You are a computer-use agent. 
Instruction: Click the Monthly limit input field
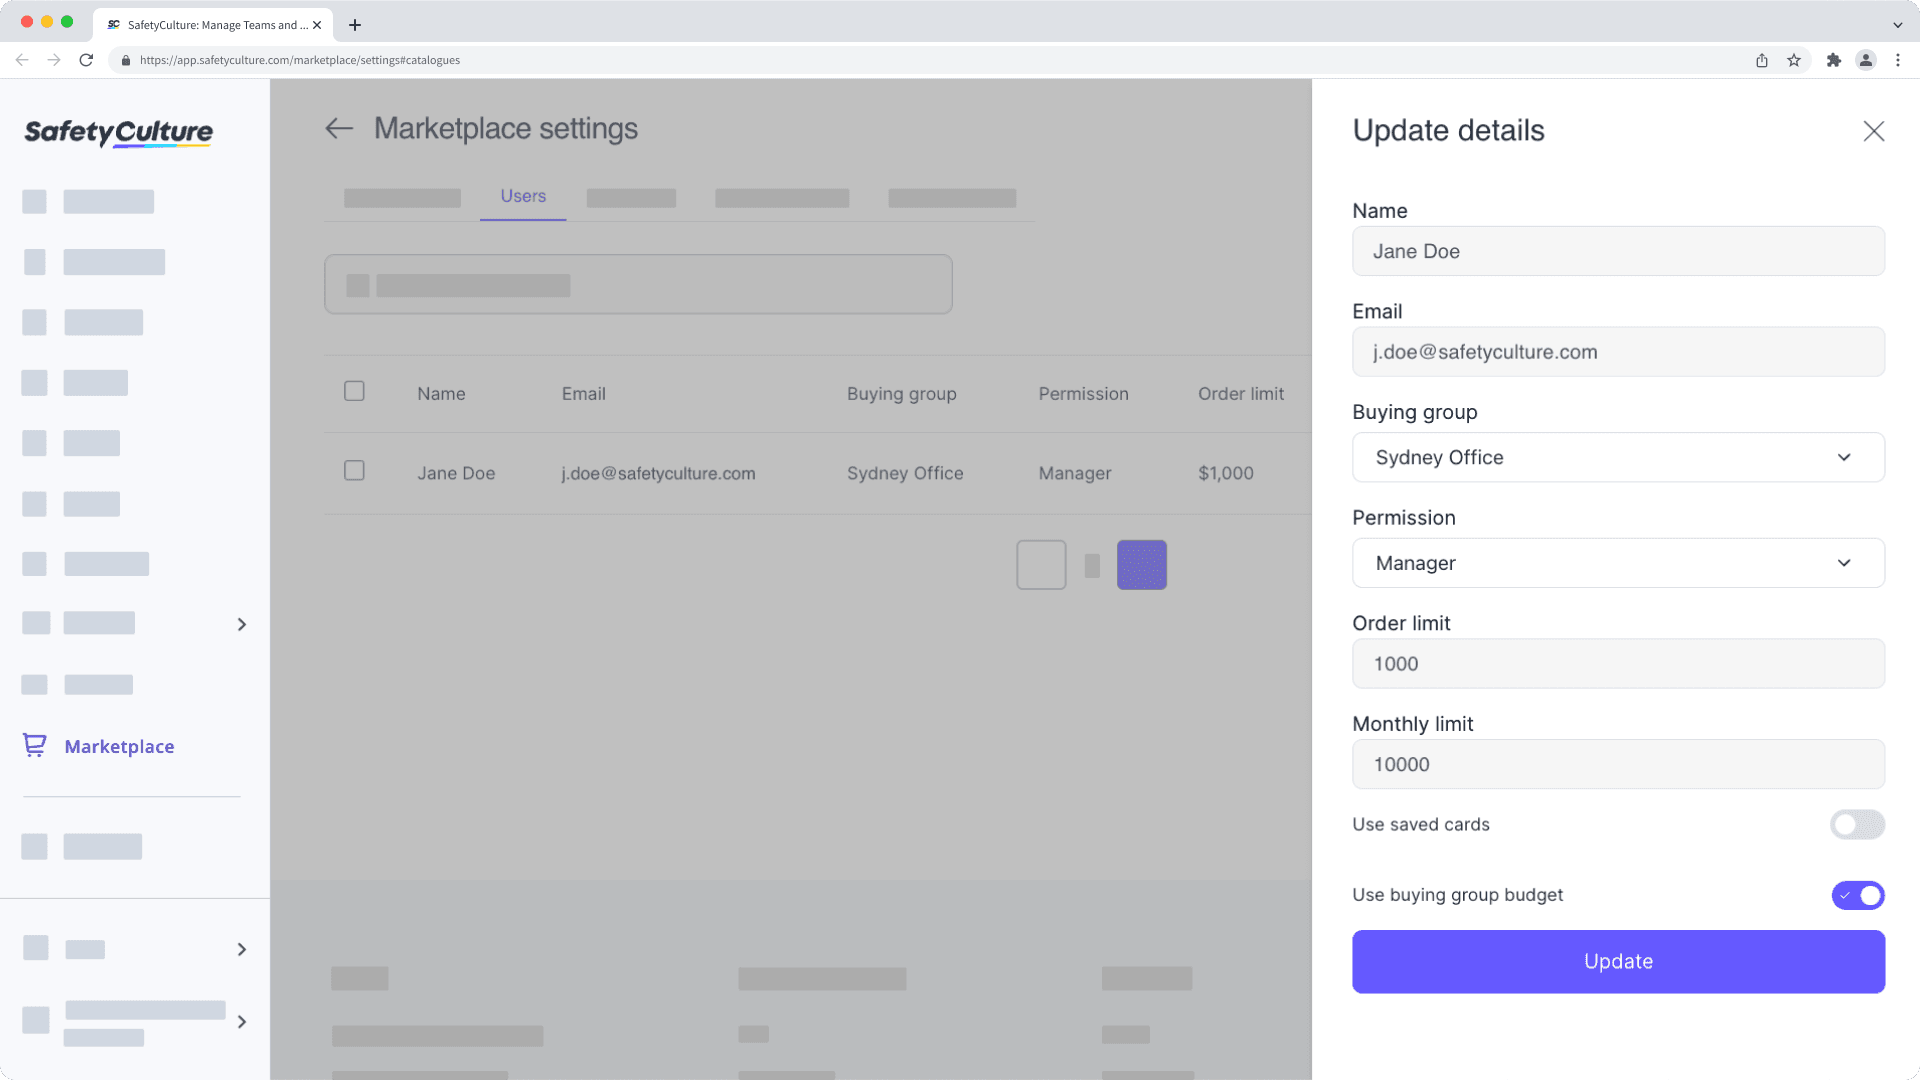click(x=1618, y=764)
